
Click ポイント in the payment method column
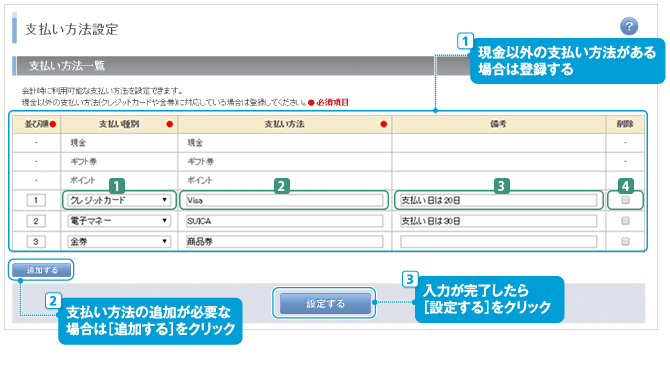pyautogui.click(x=200, y=180)
